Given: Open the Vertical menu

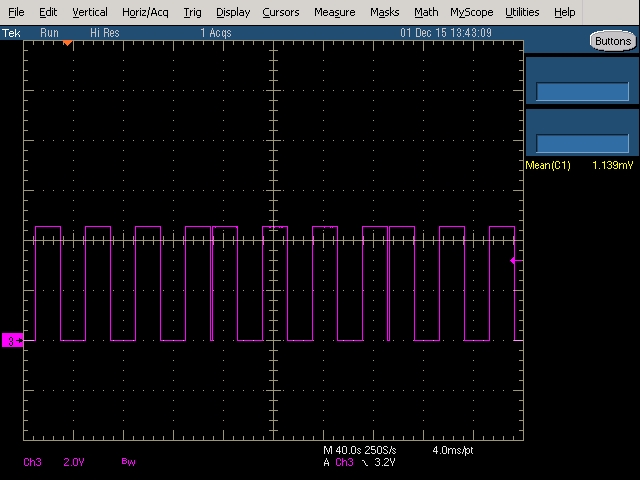Looking at the screenshot, I should coord(90,12).
